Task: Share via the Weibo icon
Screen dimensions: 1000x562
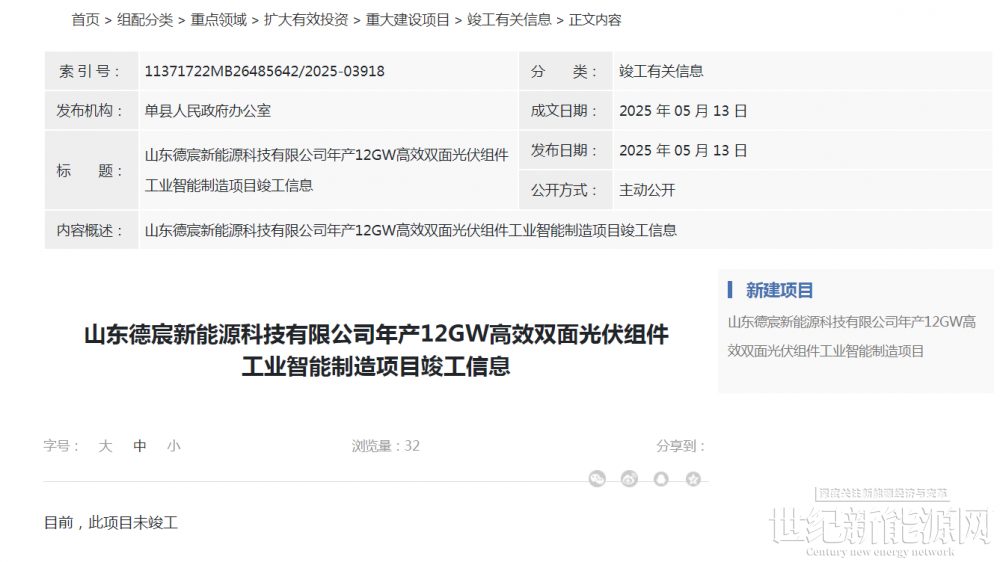Action: [x=629, y=478]
